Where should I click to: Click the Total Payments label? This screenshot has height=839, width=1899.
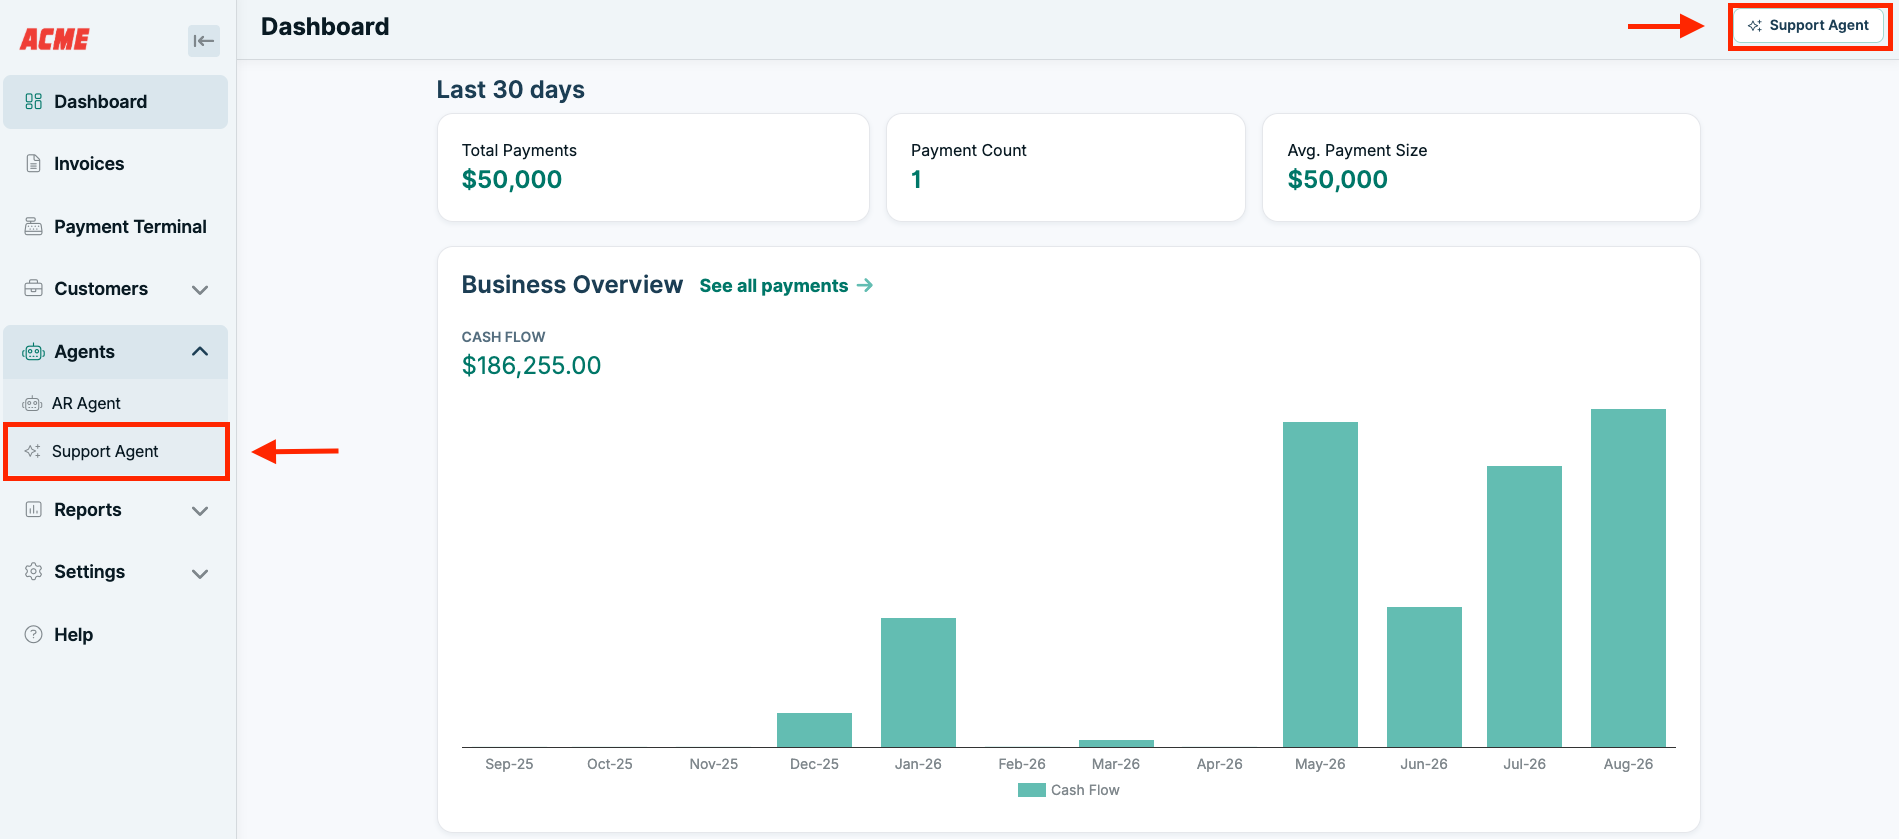point(519,150)
